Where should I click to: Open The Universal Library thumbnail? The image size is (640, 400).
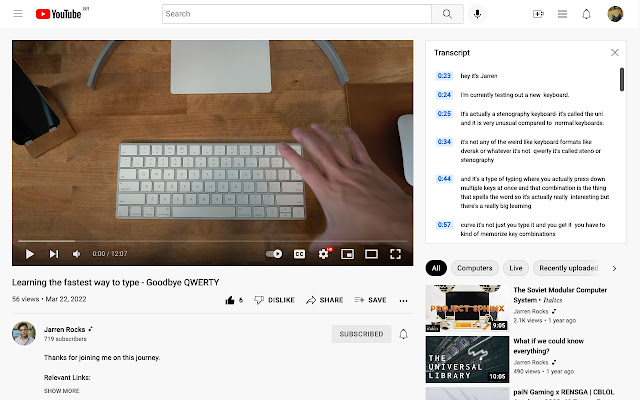coord(467,359)
